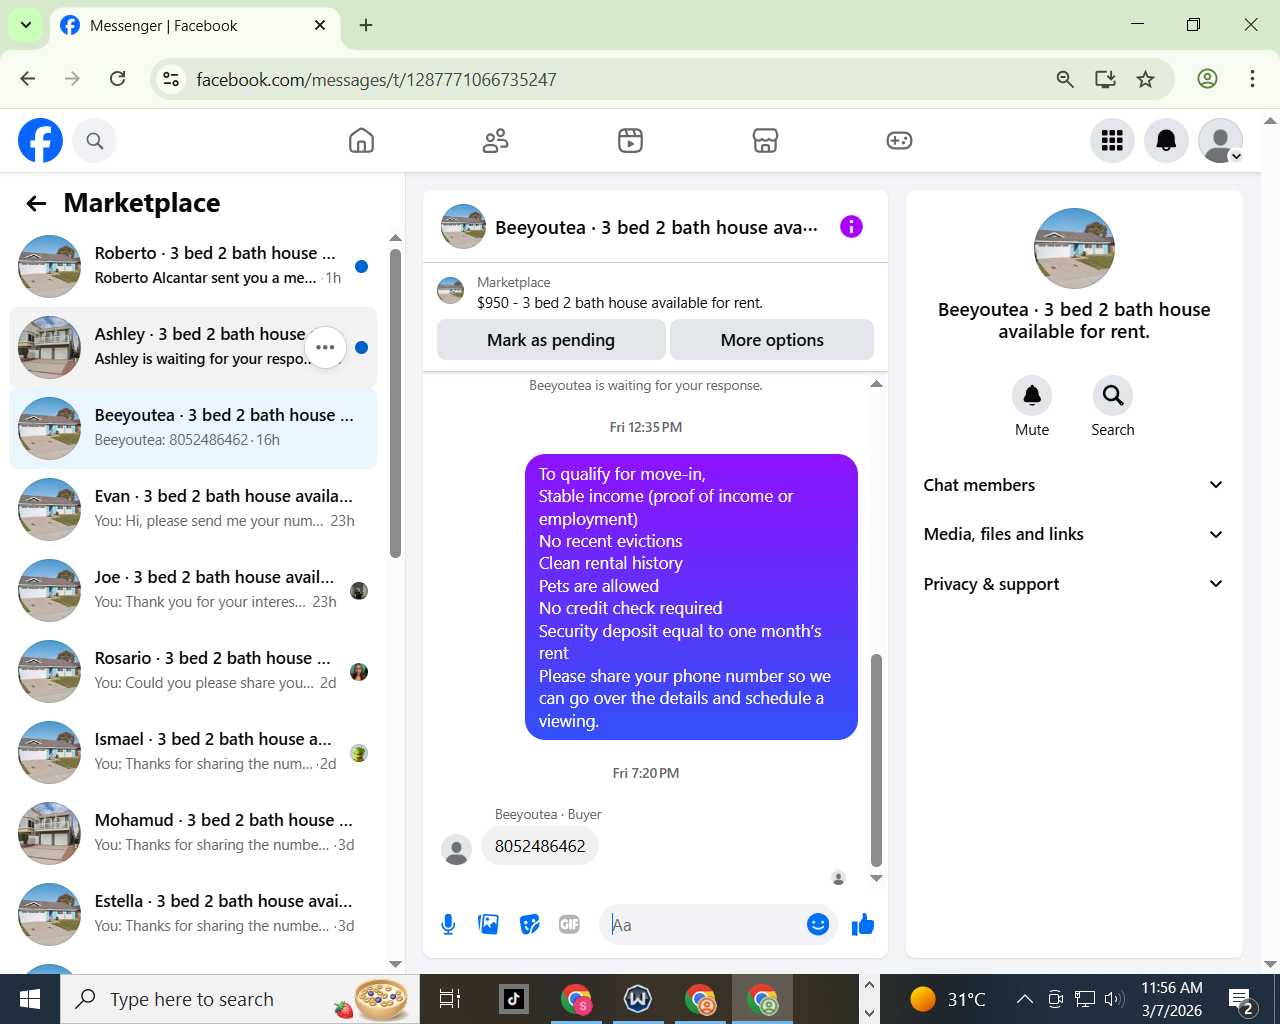Search within the conversation
This screenshot has height=1024, width=1280.
coord(1113,396)
